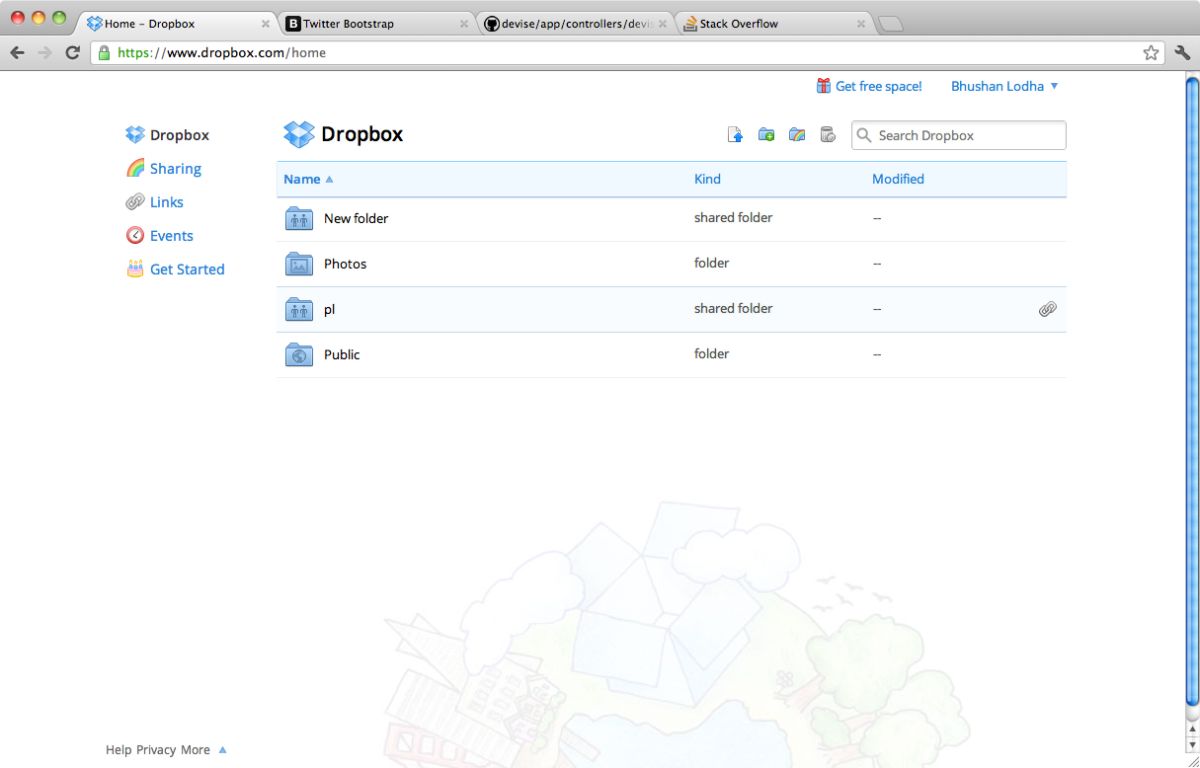Click the Get free space! link

tap(878, 86)
